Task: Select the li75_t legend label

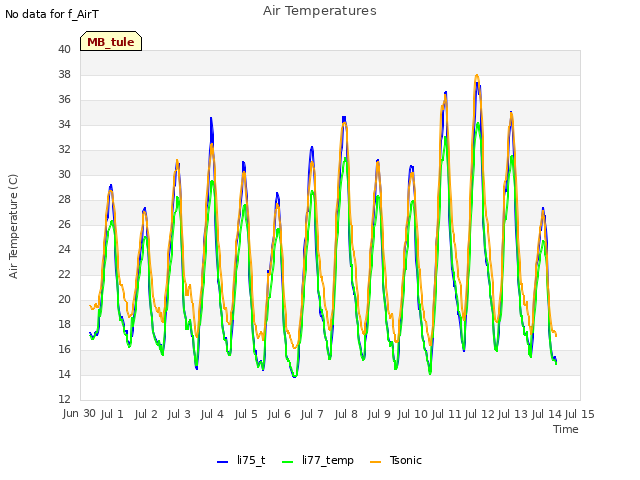Action: 251,460
